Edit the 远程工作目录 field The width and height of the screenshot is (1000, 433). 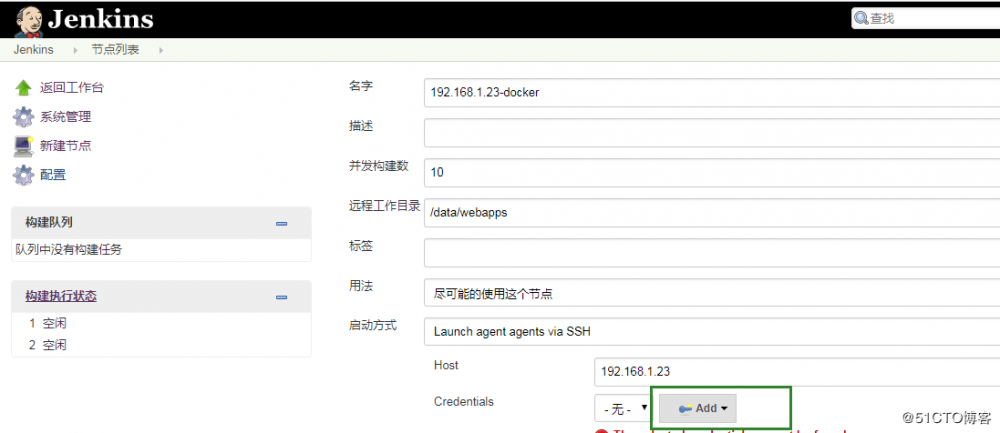[712, 213]
